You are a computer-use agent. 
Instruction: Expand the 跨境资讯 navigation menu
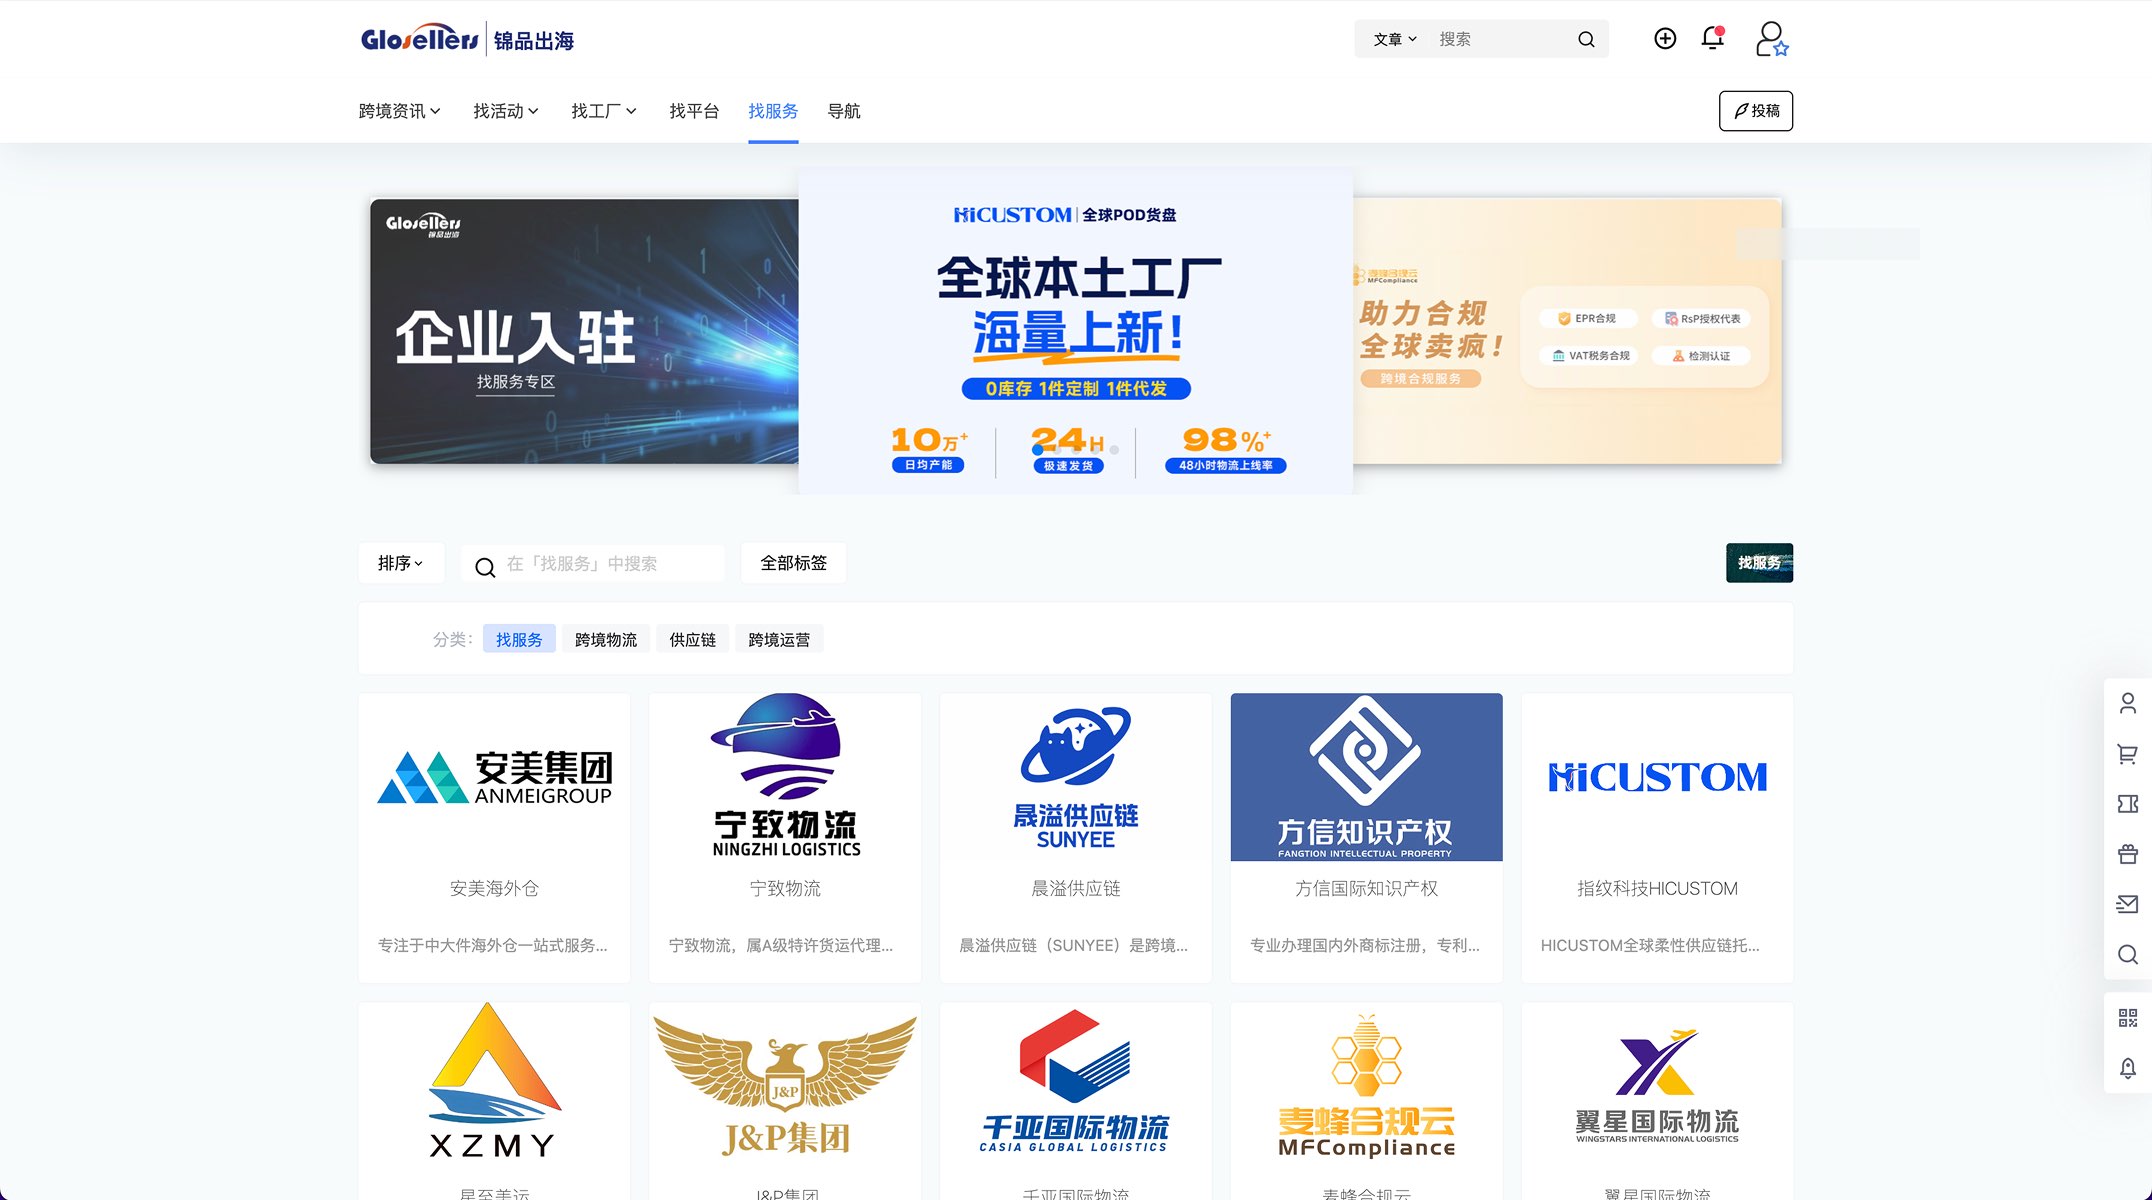400,111
